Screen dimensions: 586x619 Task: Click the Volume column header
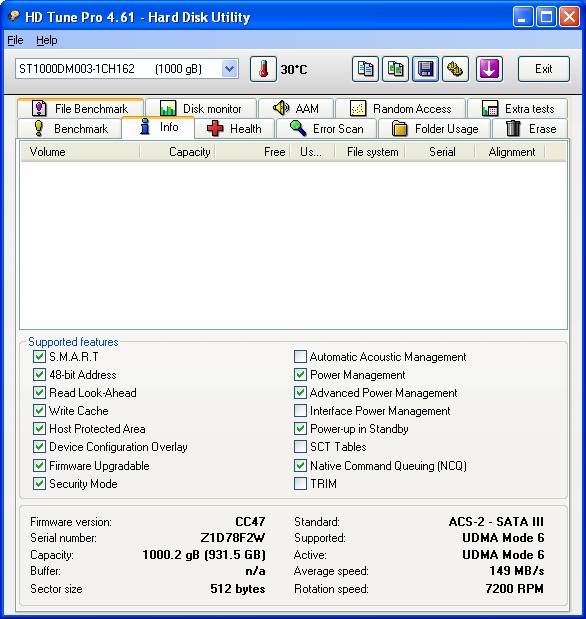(x=80, y=152)
